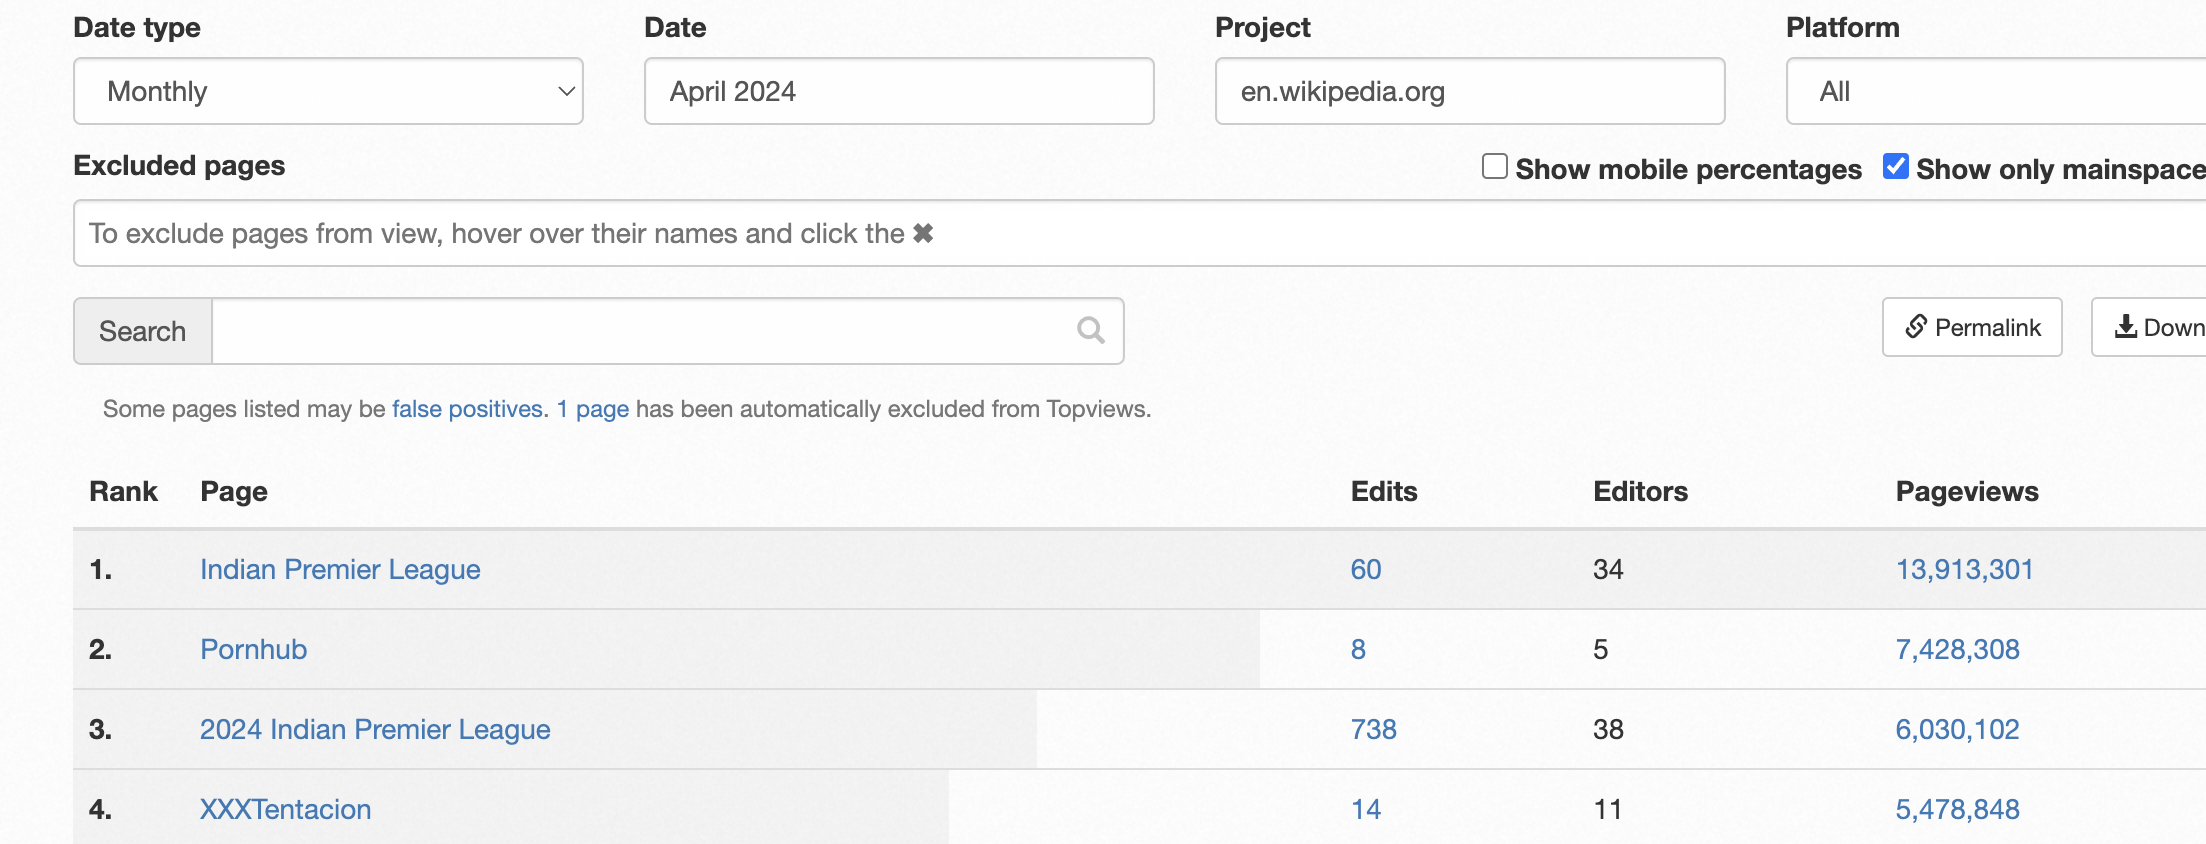Open the Platform All dropdown

tap(1996, 91)
